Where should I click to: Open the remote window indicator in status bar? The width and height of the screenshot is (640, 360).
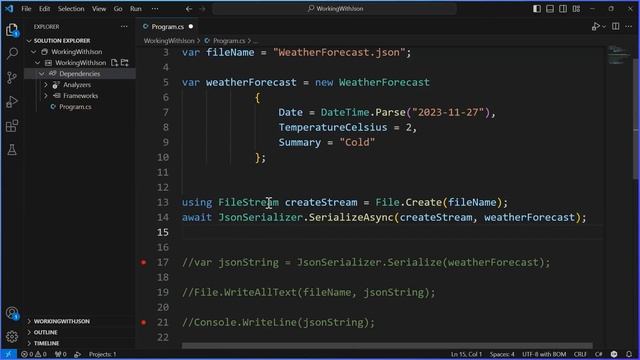point(8,354)
